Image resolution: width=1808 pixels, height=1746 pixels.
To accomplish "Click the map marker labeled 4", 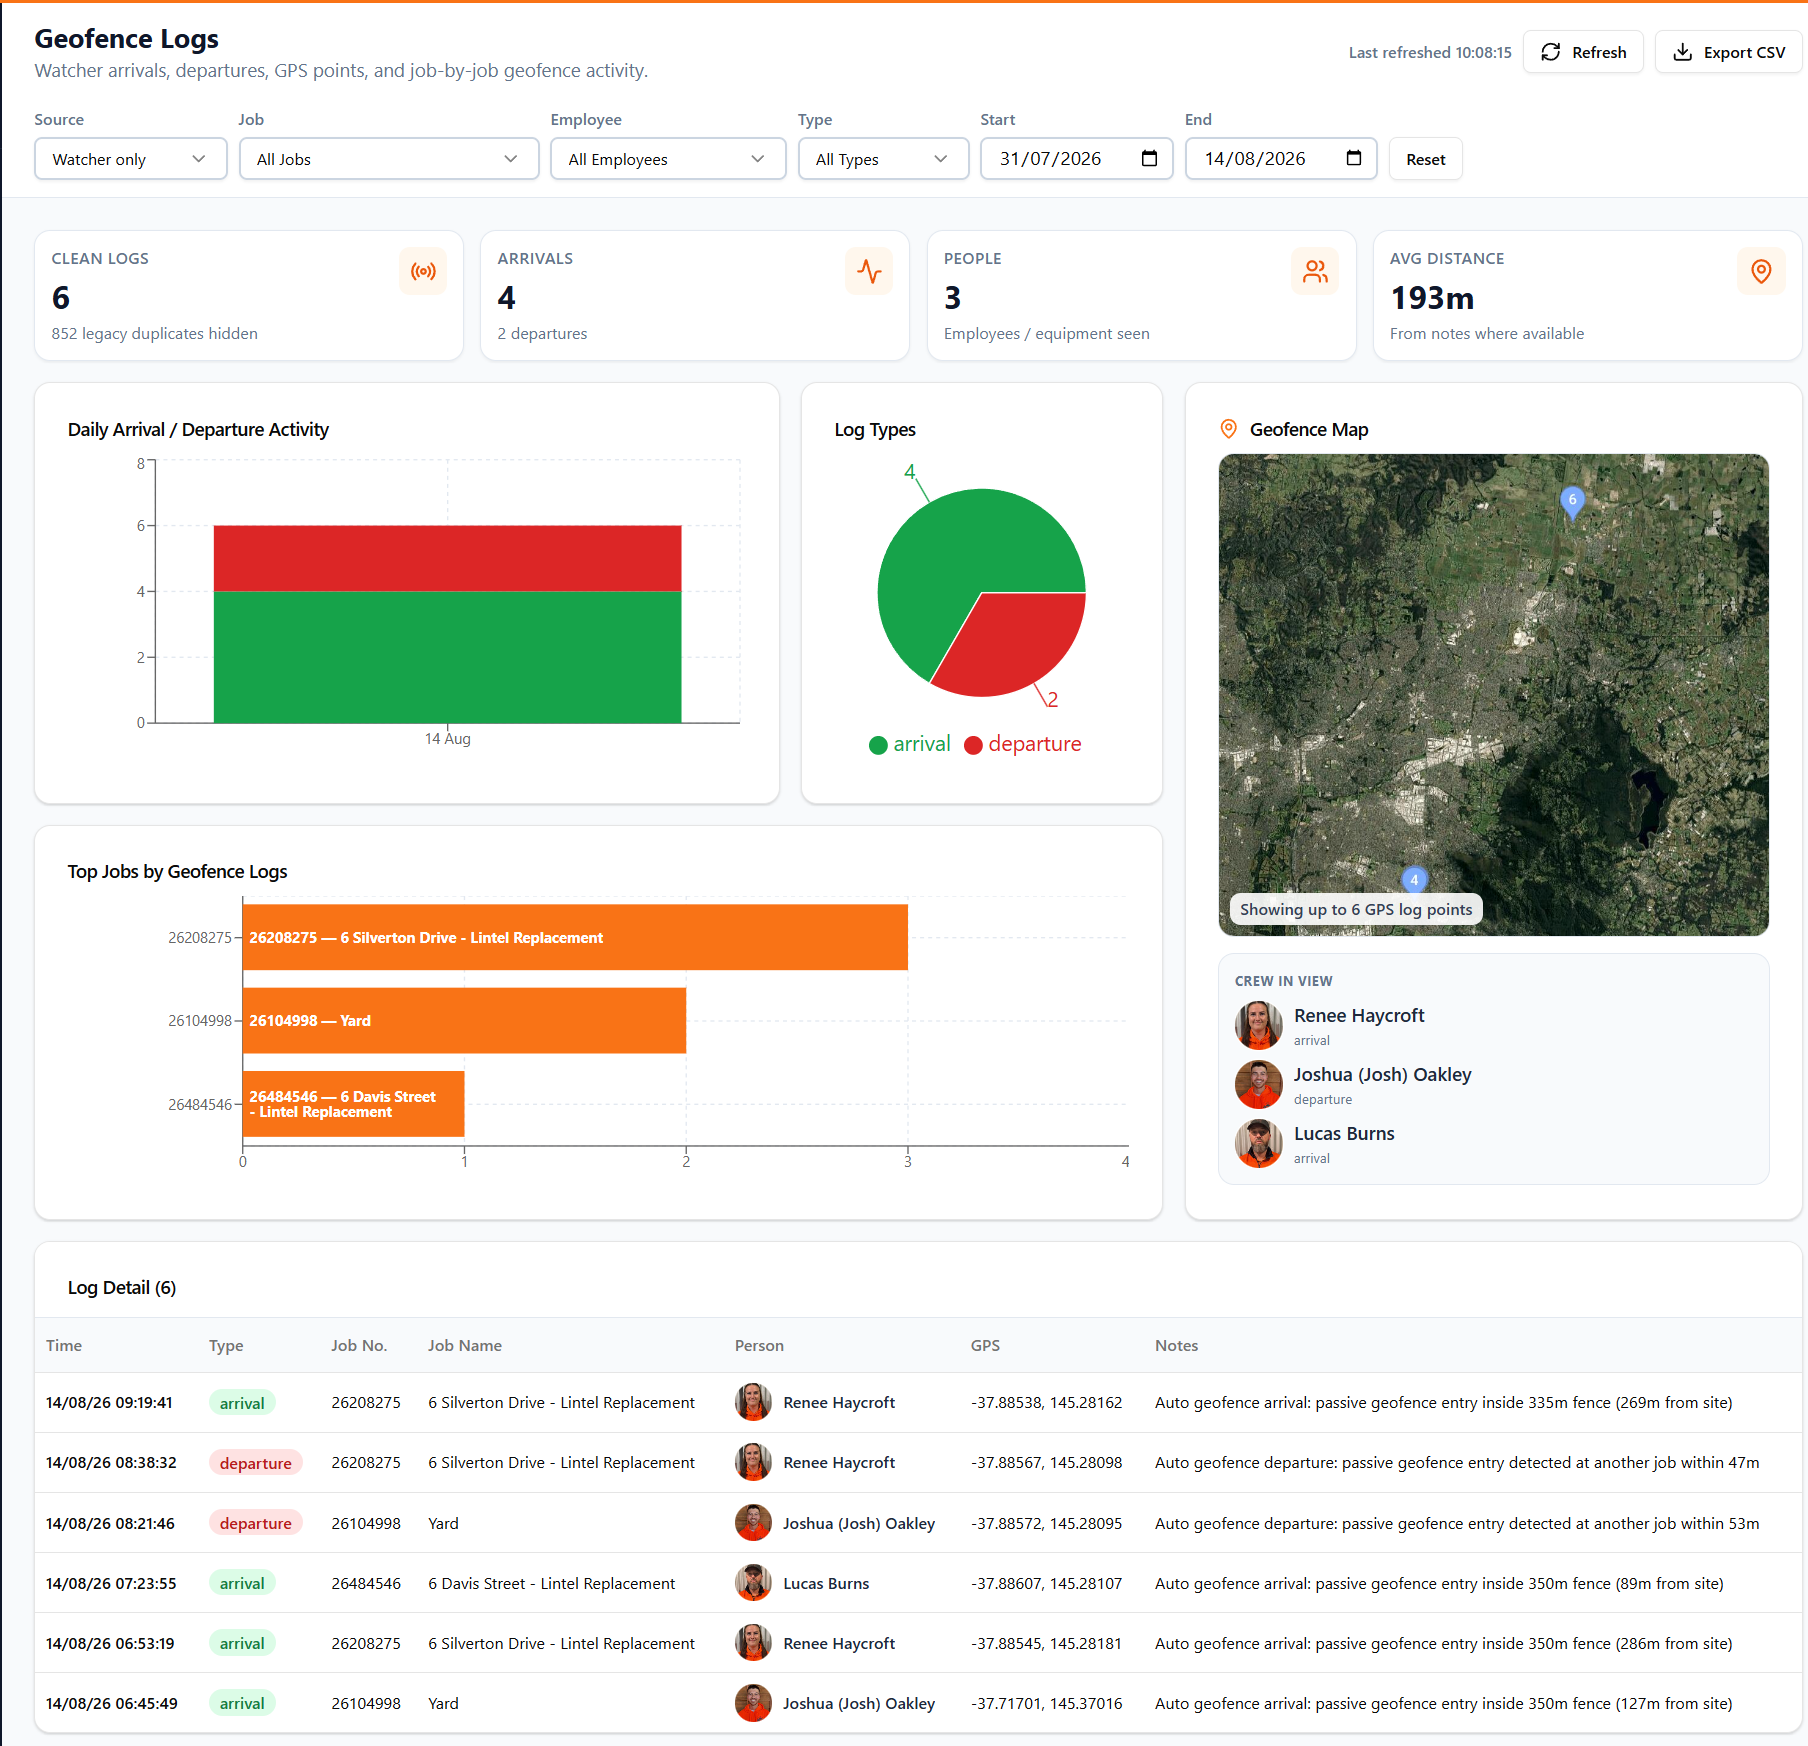I will click(x=1414, y=879).
